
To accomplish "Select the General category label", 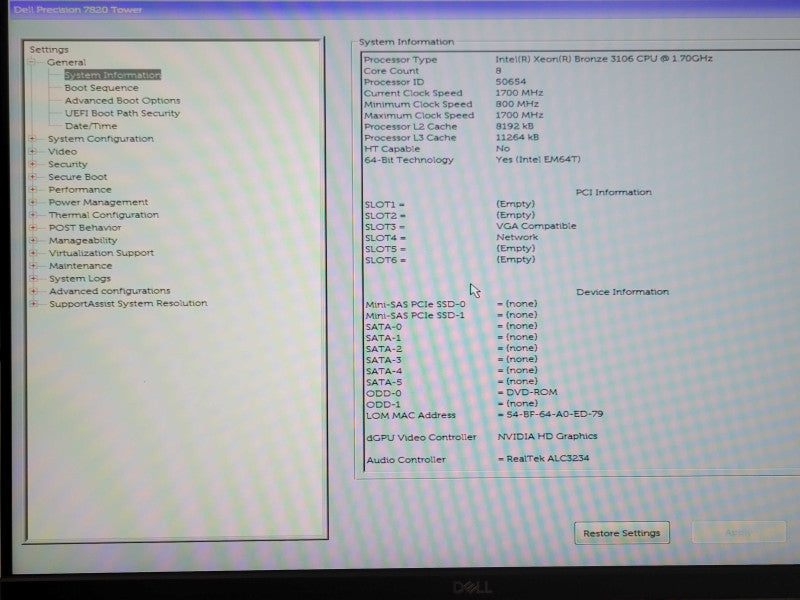I will (66, 62).
